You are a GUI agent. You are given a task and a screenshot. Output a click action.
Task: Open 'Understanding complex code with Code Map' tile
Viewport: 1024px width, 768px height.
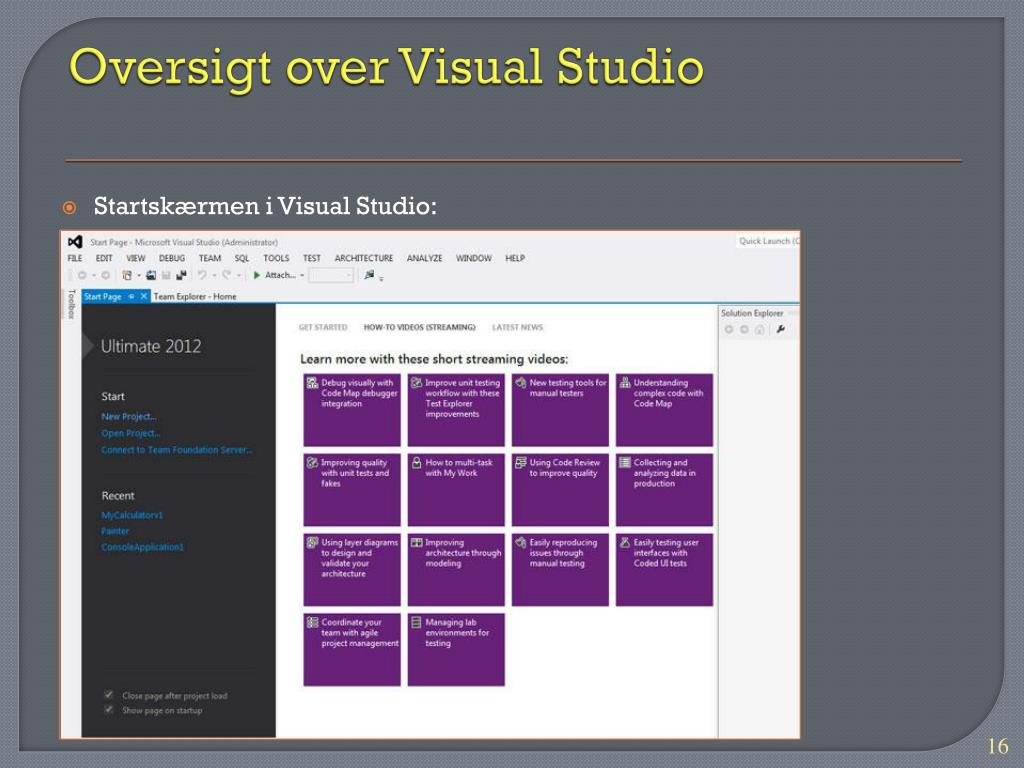664,409
